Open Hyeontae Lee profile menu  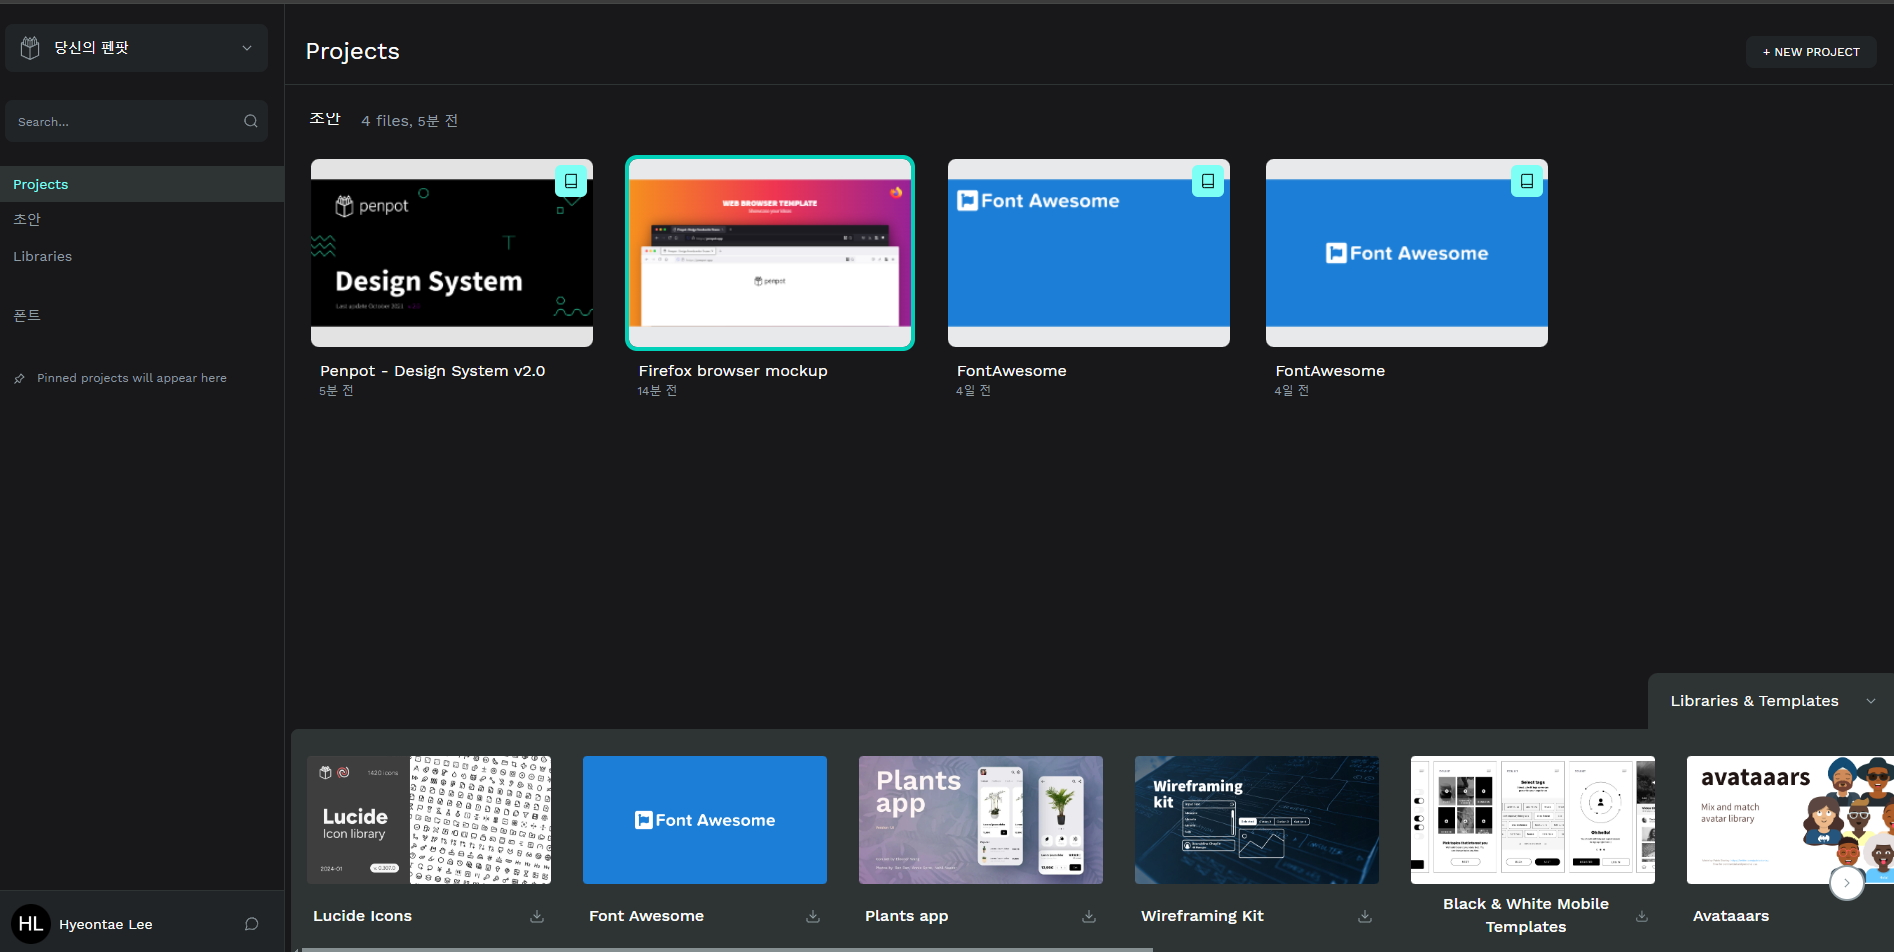point(105,924)
